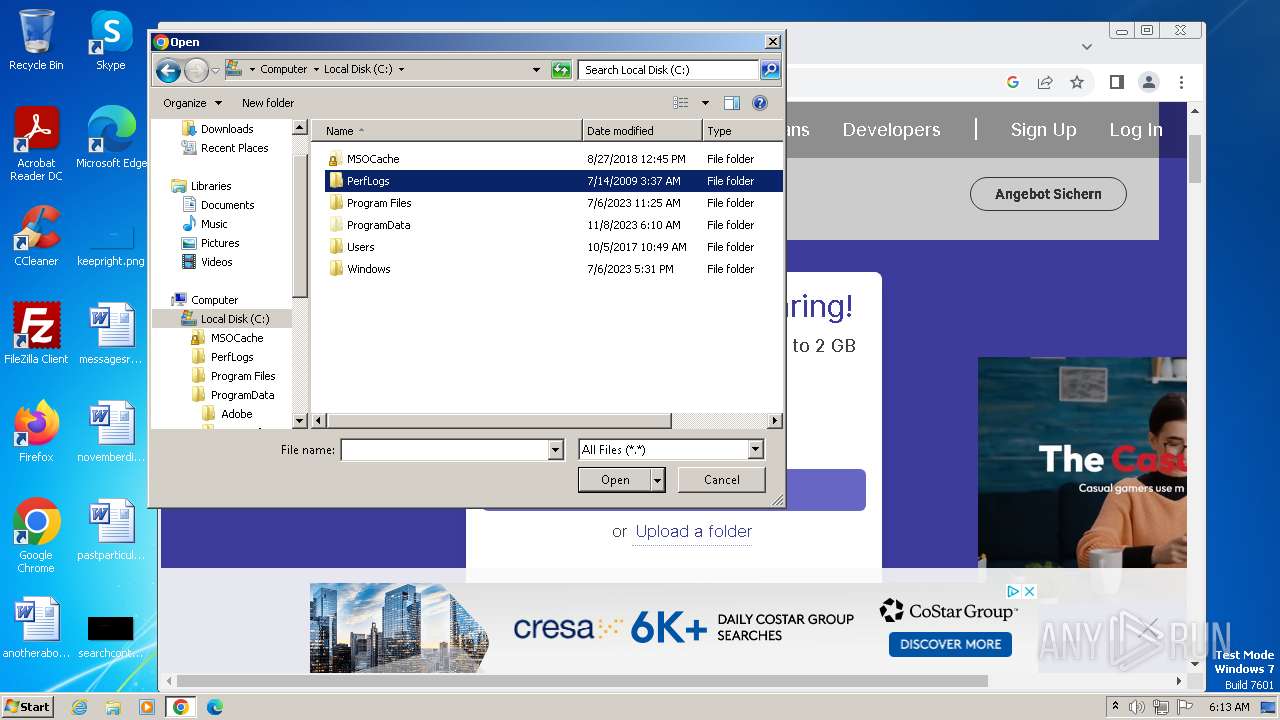Select keepright.png desktop file

111,242
